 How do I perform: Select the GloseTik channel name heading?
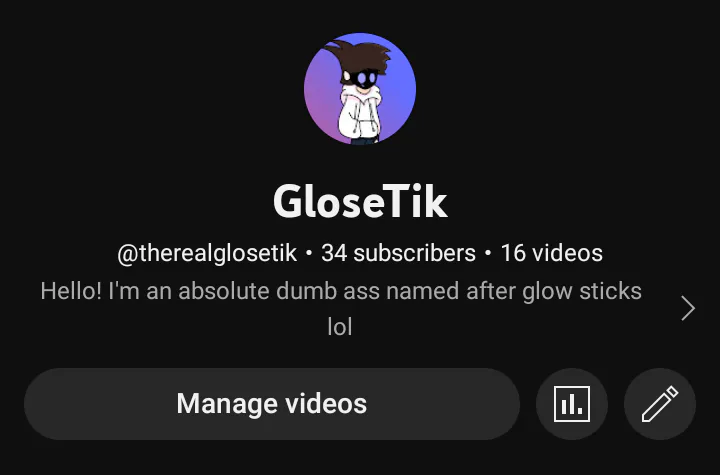360,202
